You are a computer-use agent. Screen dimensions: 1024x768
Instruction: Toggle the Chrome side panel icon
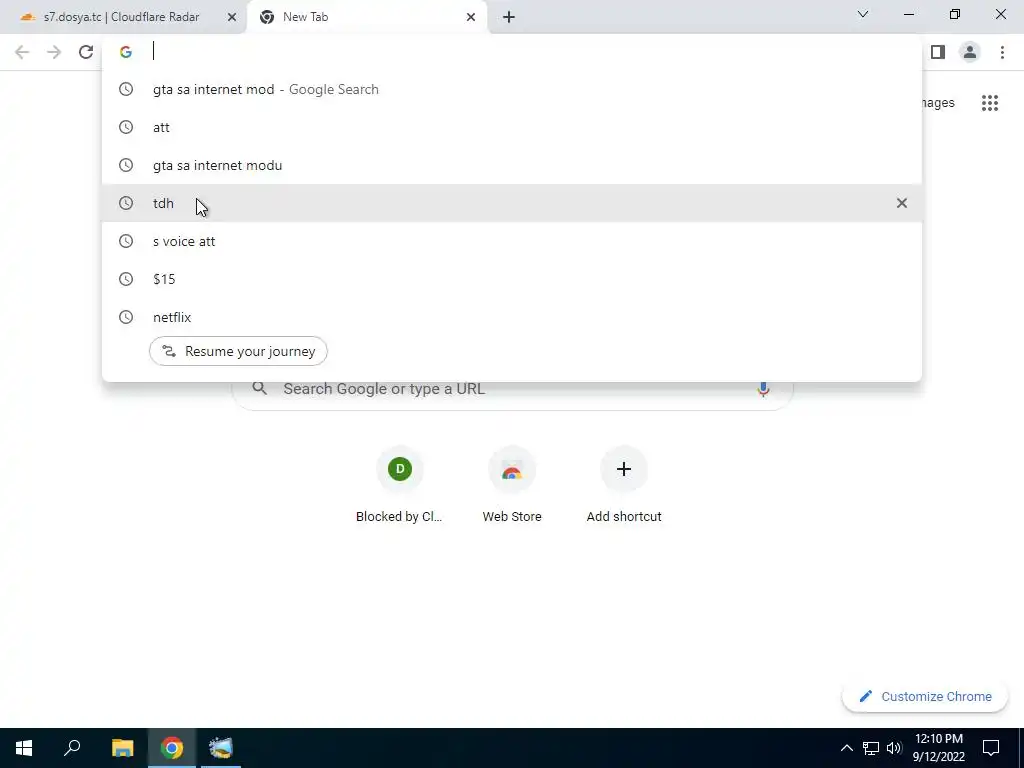click(938, 52)
